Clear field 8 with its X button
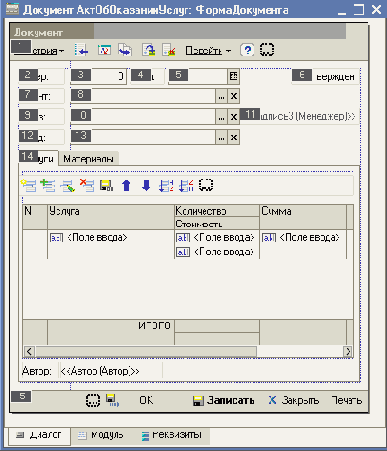 pyautogui.click(x=234, y=96)
